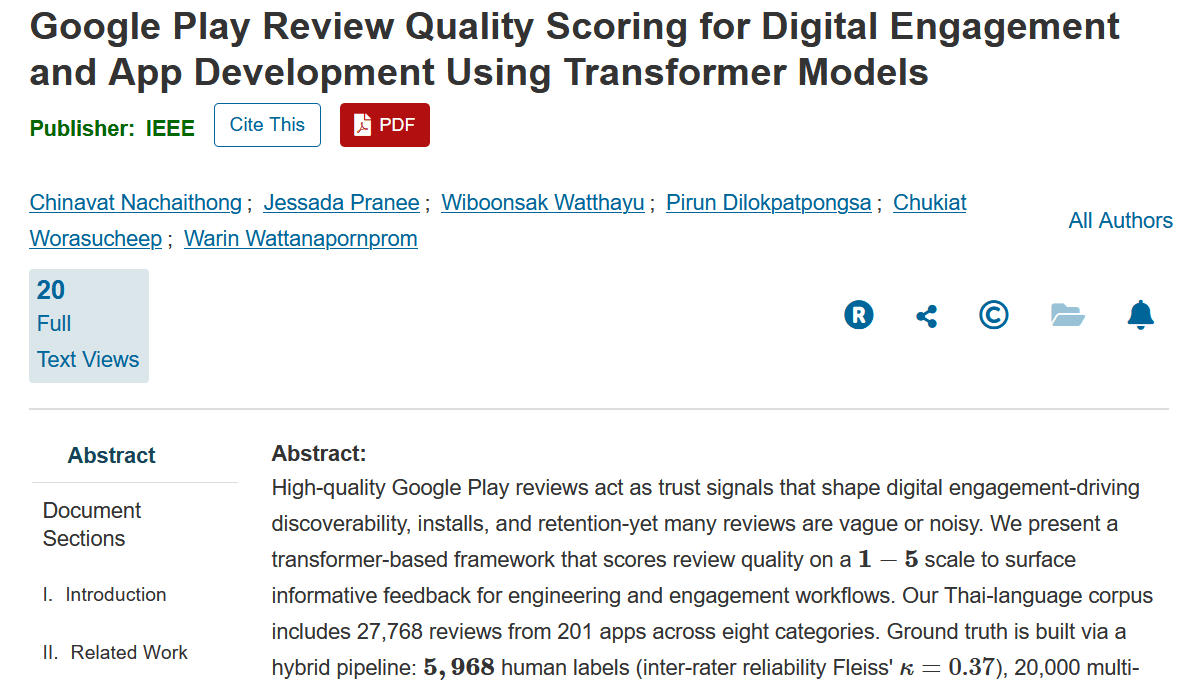Image resolution: width=1182 pixels, height=686 pixels.
Task: Open the copyright icon
Action: (994, 314)
